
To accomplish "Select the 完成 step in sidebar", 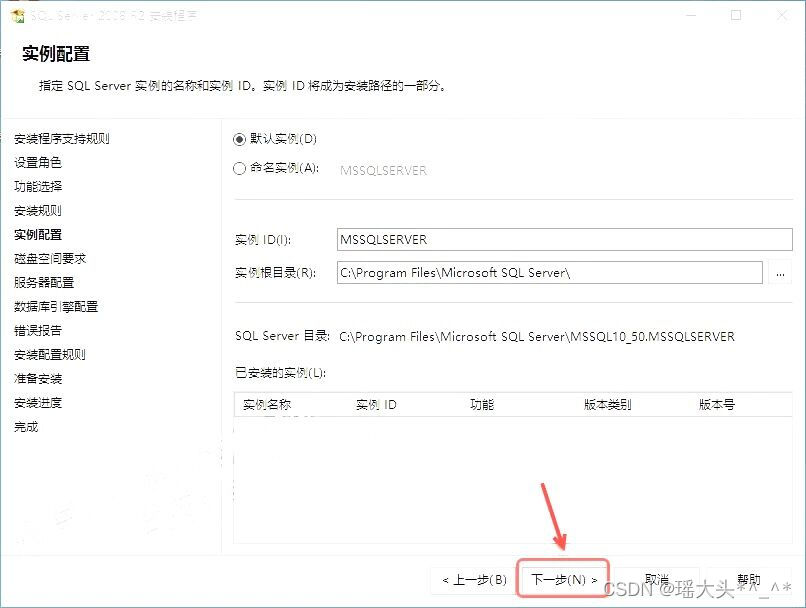I will 26,427.
